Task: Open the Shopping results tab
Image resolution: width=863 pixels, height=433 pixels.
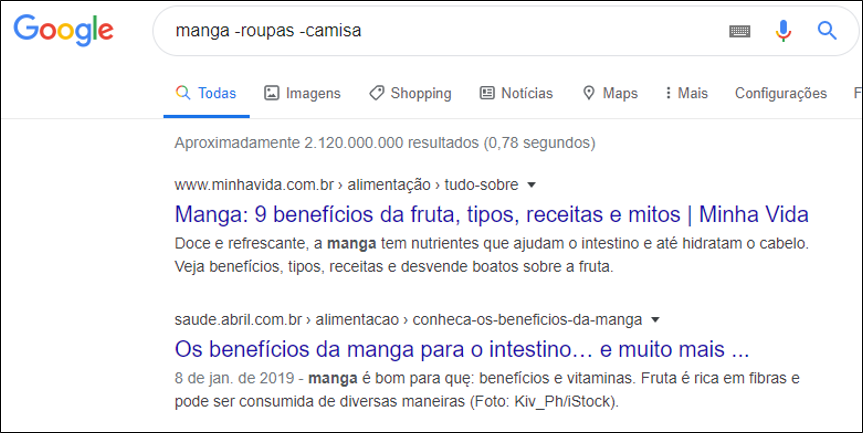Action: coord(420,93)
